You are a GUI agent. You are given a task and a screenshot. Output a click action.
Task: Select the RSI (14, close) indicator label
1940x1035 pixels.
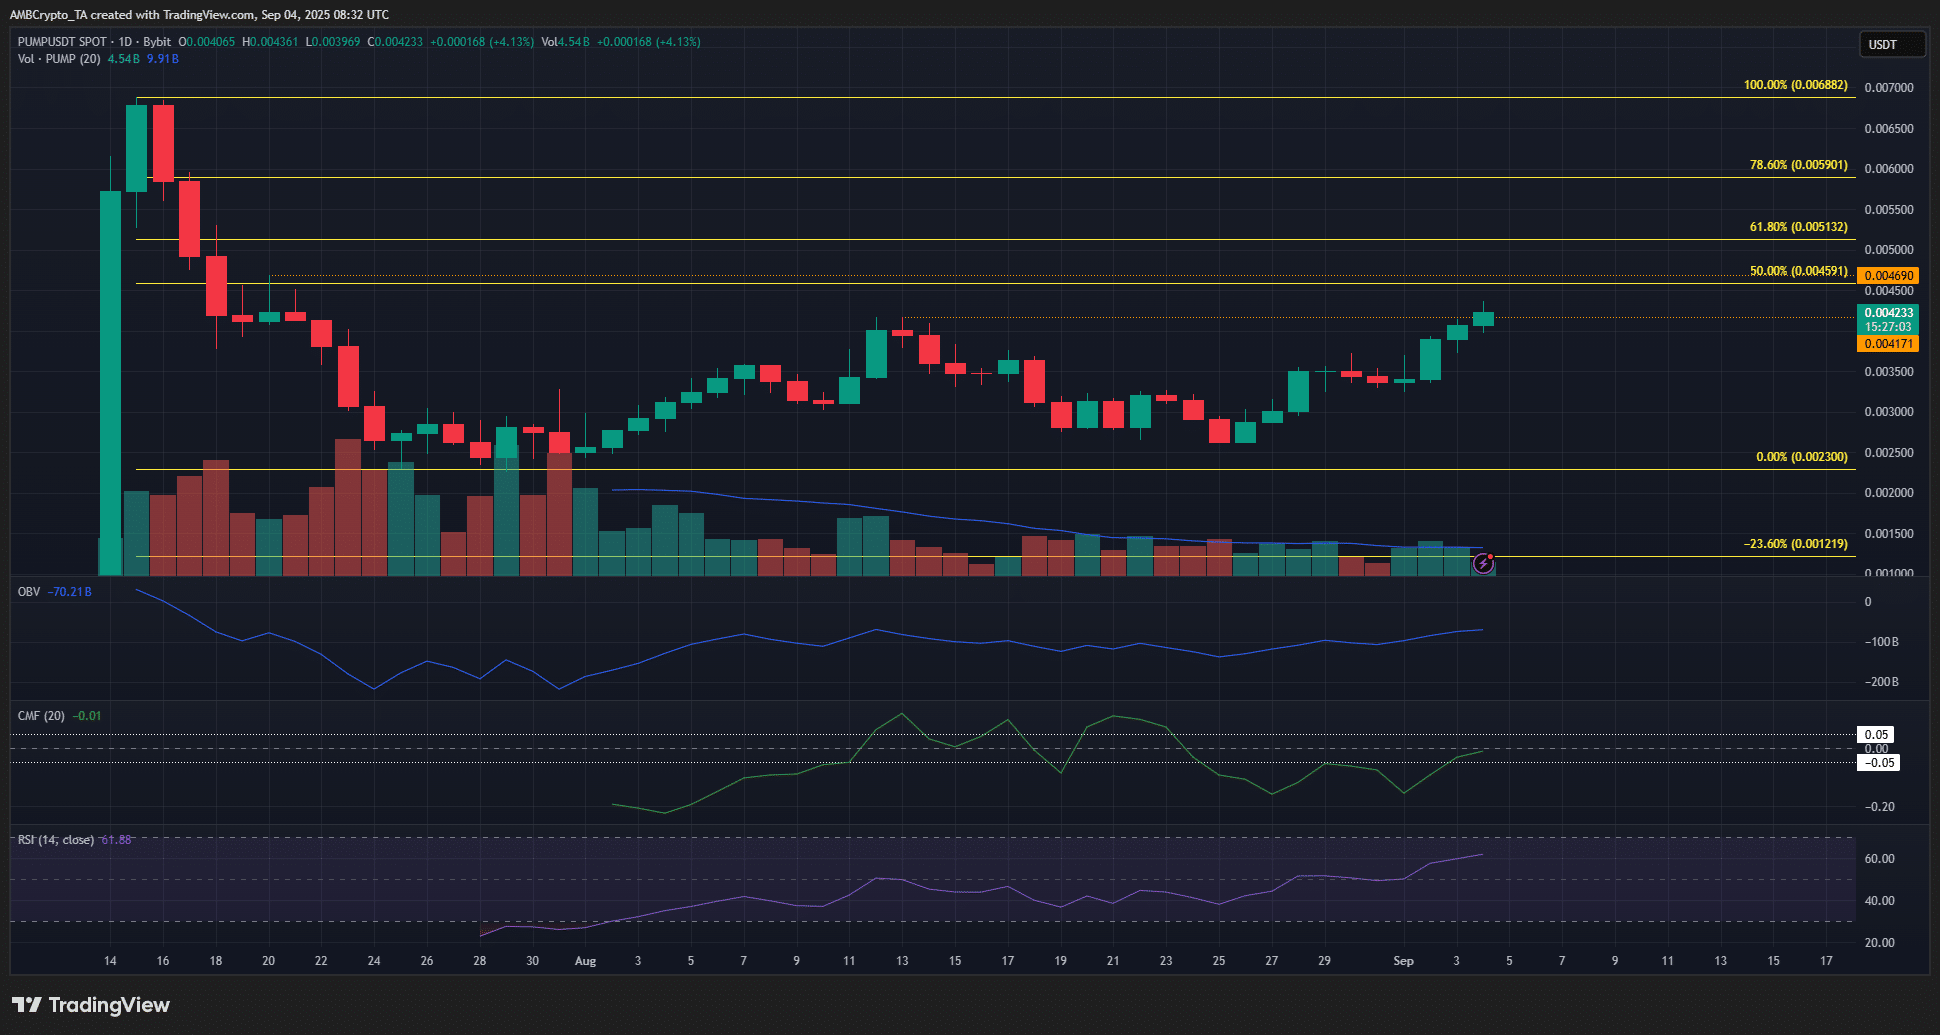(55, 840)
